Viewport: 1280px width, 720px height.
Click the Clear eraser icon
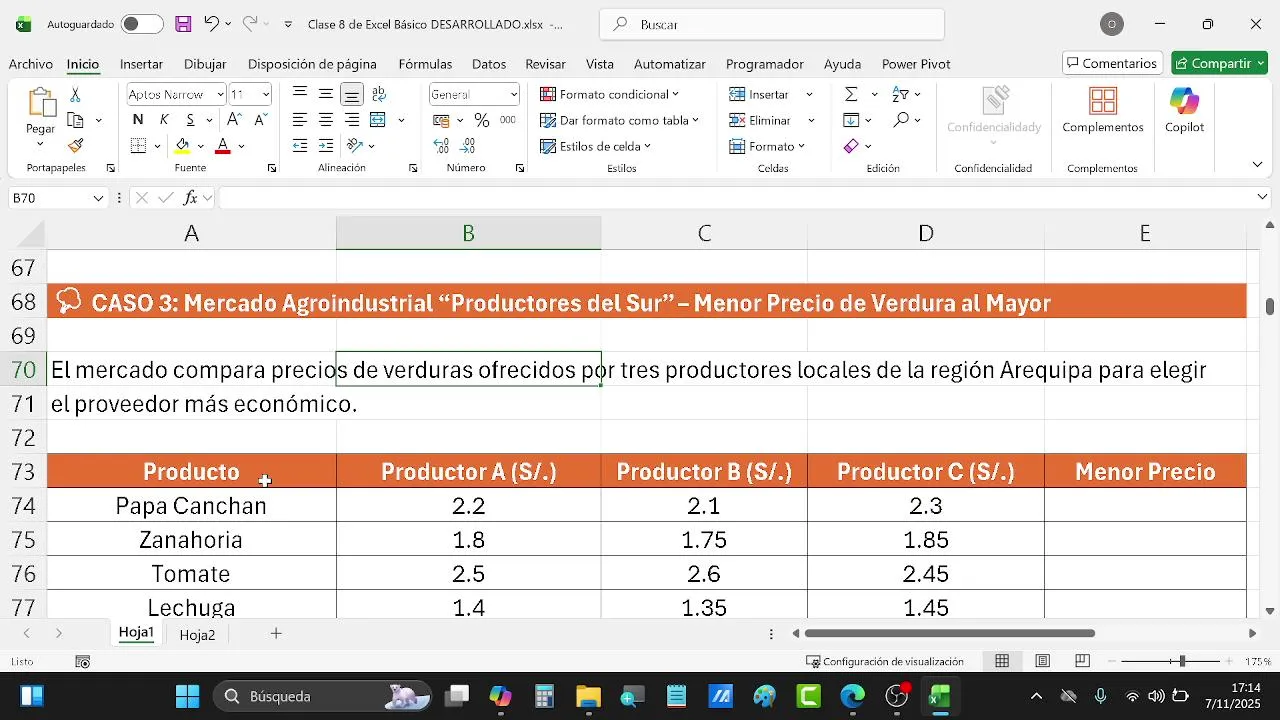tap(851, 146)
